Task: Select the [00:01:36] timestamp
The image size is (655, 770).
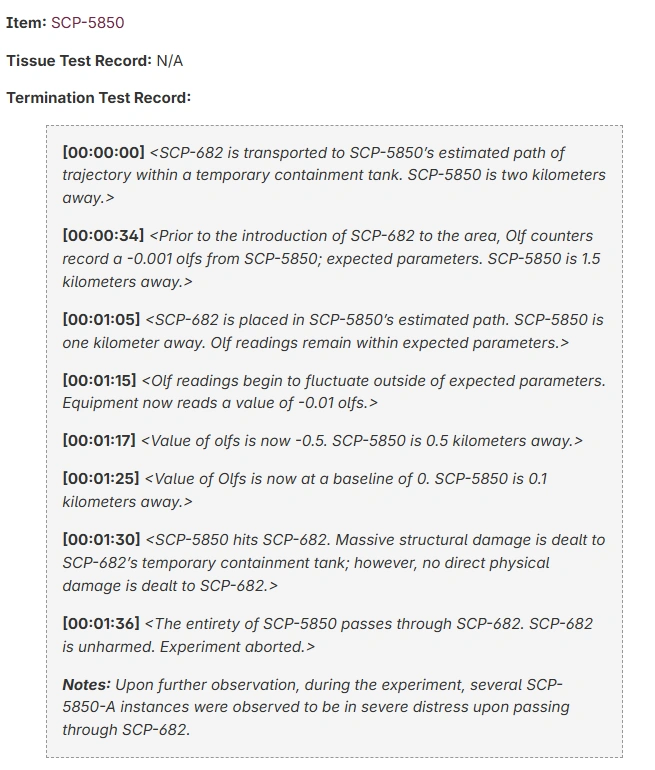Action: (101, 624)
